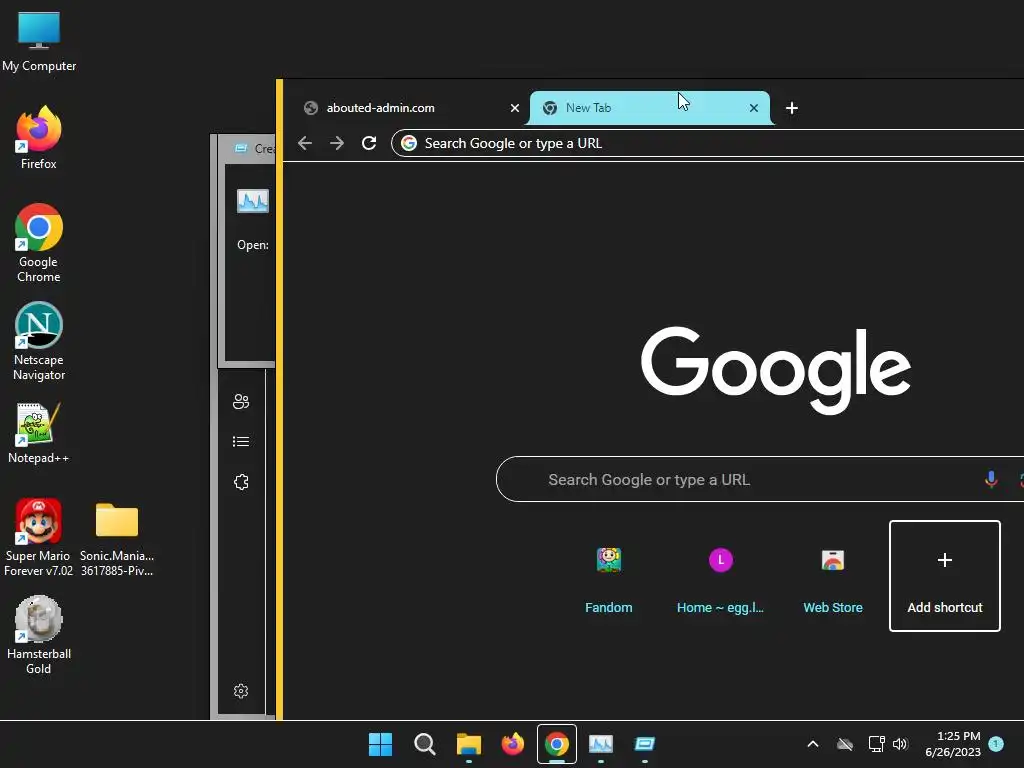
Task: Show hidden system tray icons
Action: click(813, 744)
